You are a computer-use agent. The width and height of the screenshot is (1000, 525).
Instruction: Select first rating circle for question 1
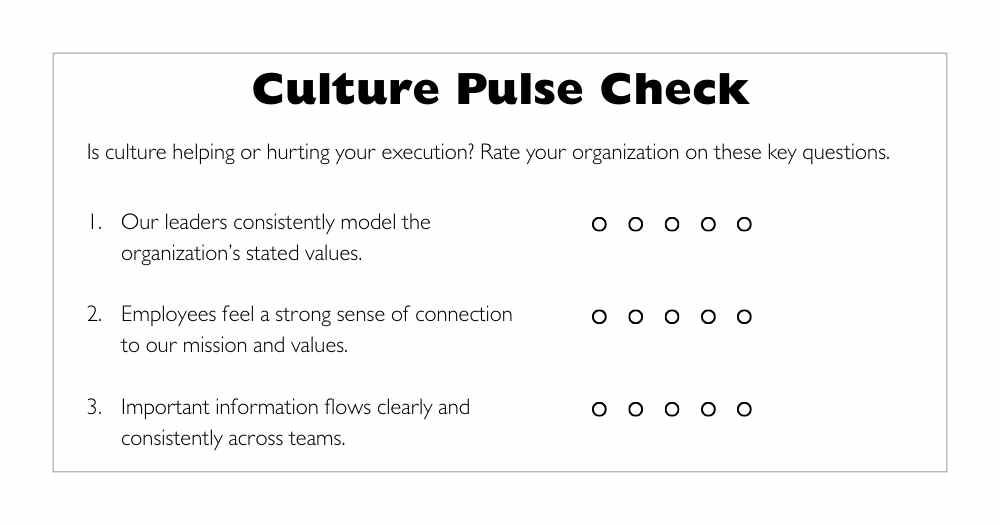(x=599, y=225)
